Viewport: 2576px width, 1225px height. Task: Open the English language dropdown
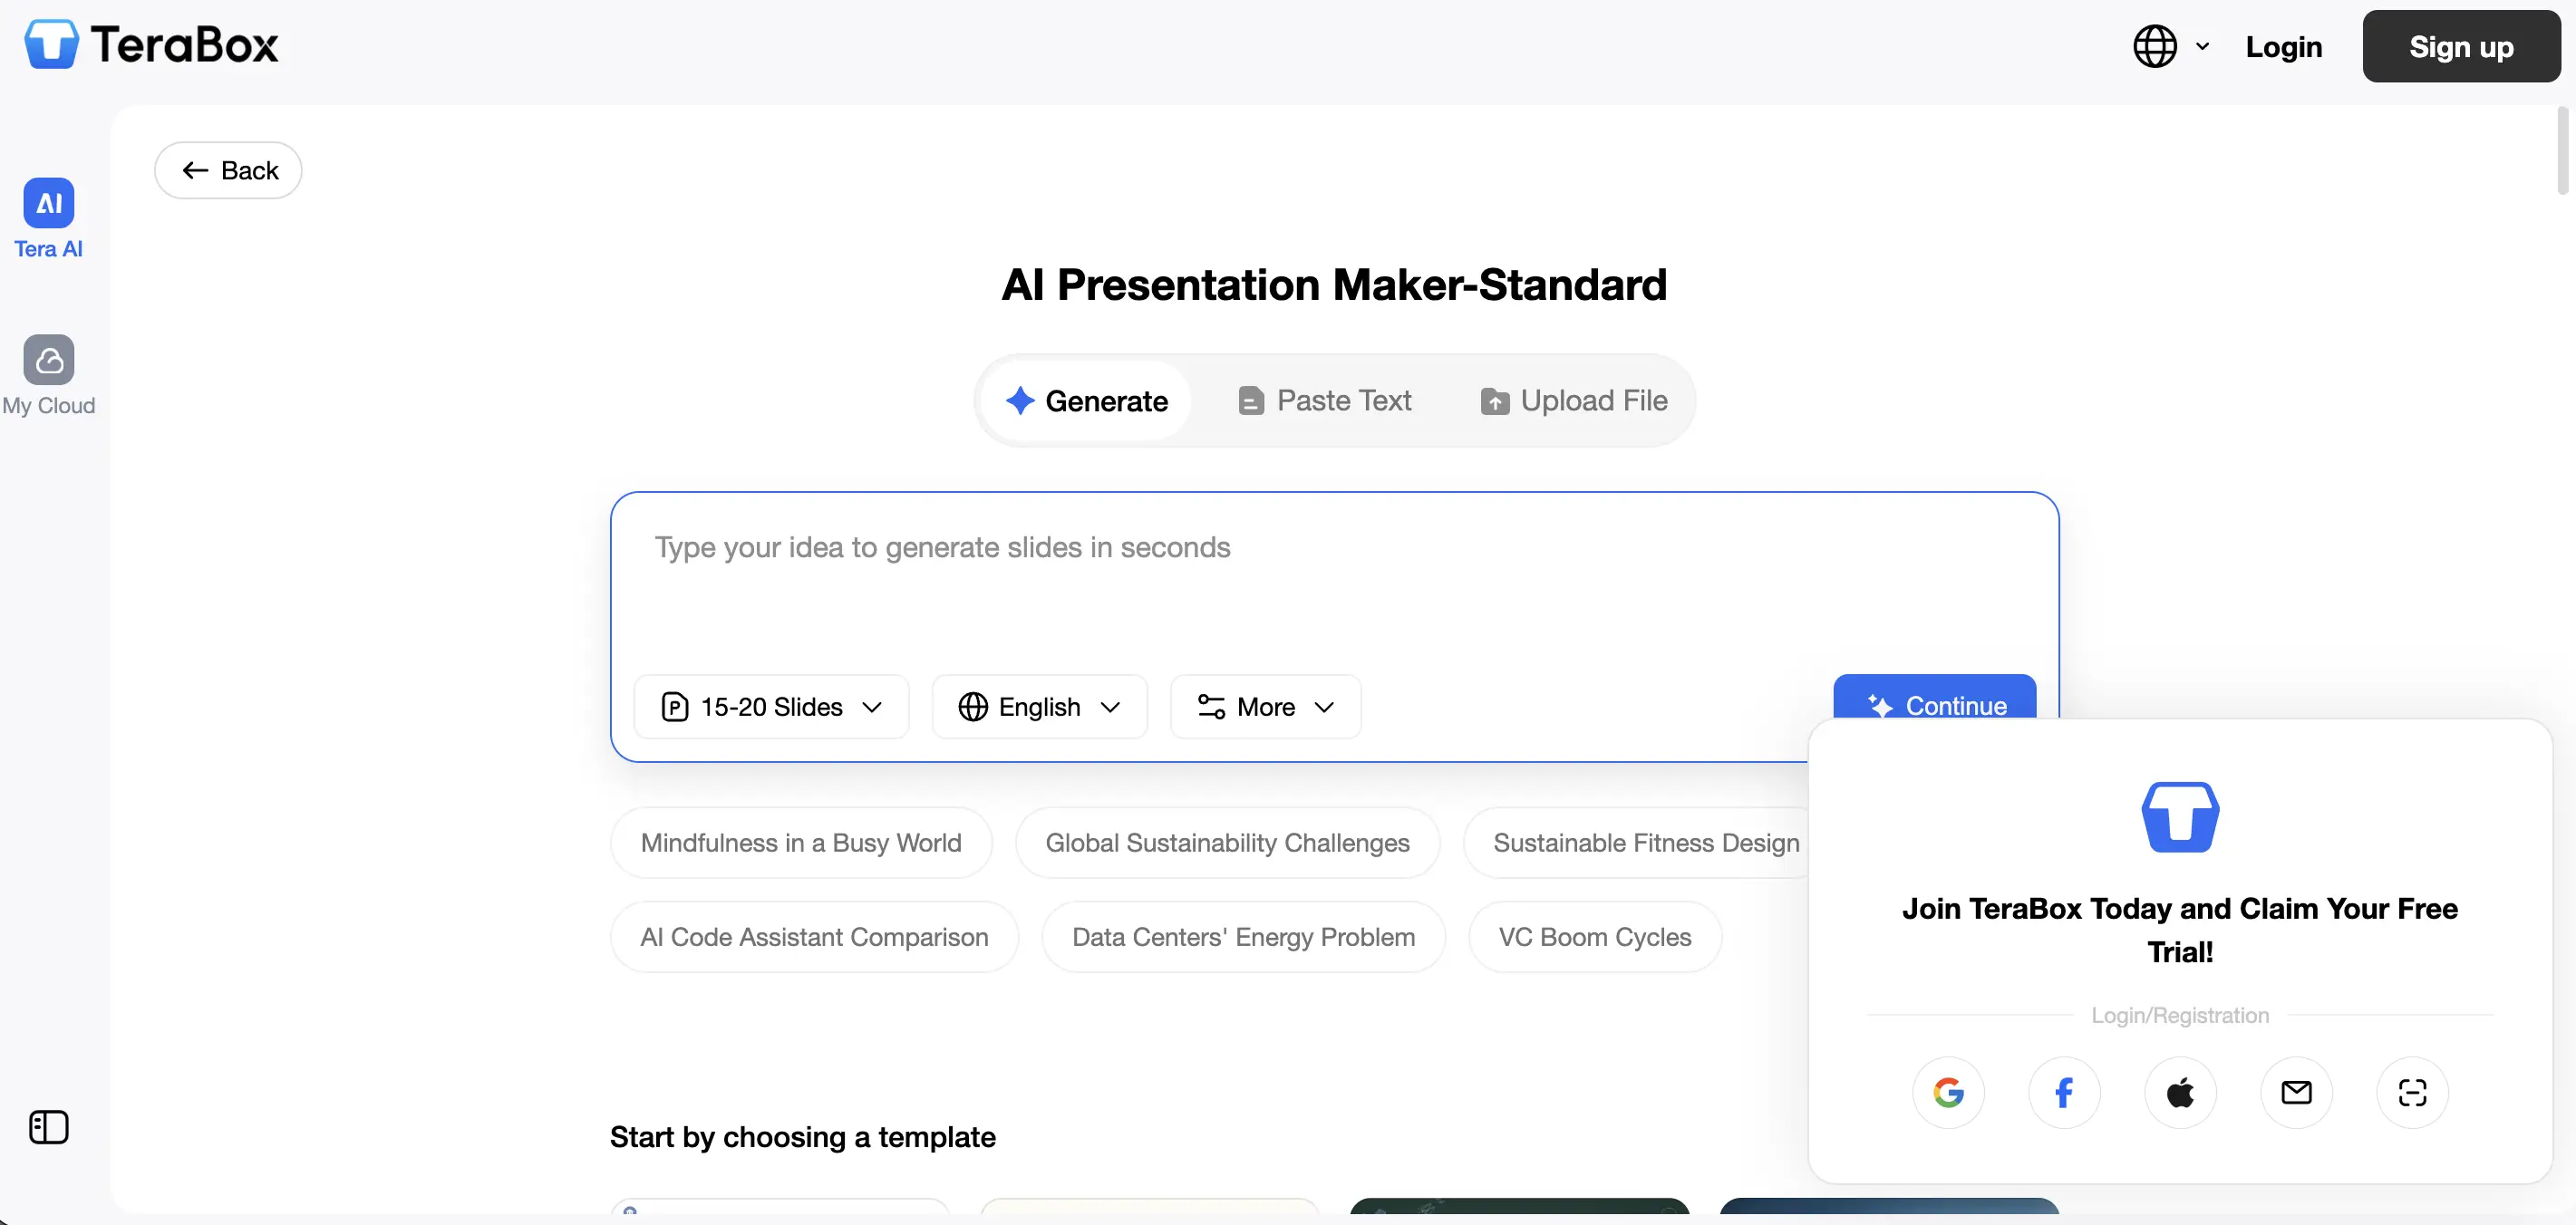point(1039,707)
